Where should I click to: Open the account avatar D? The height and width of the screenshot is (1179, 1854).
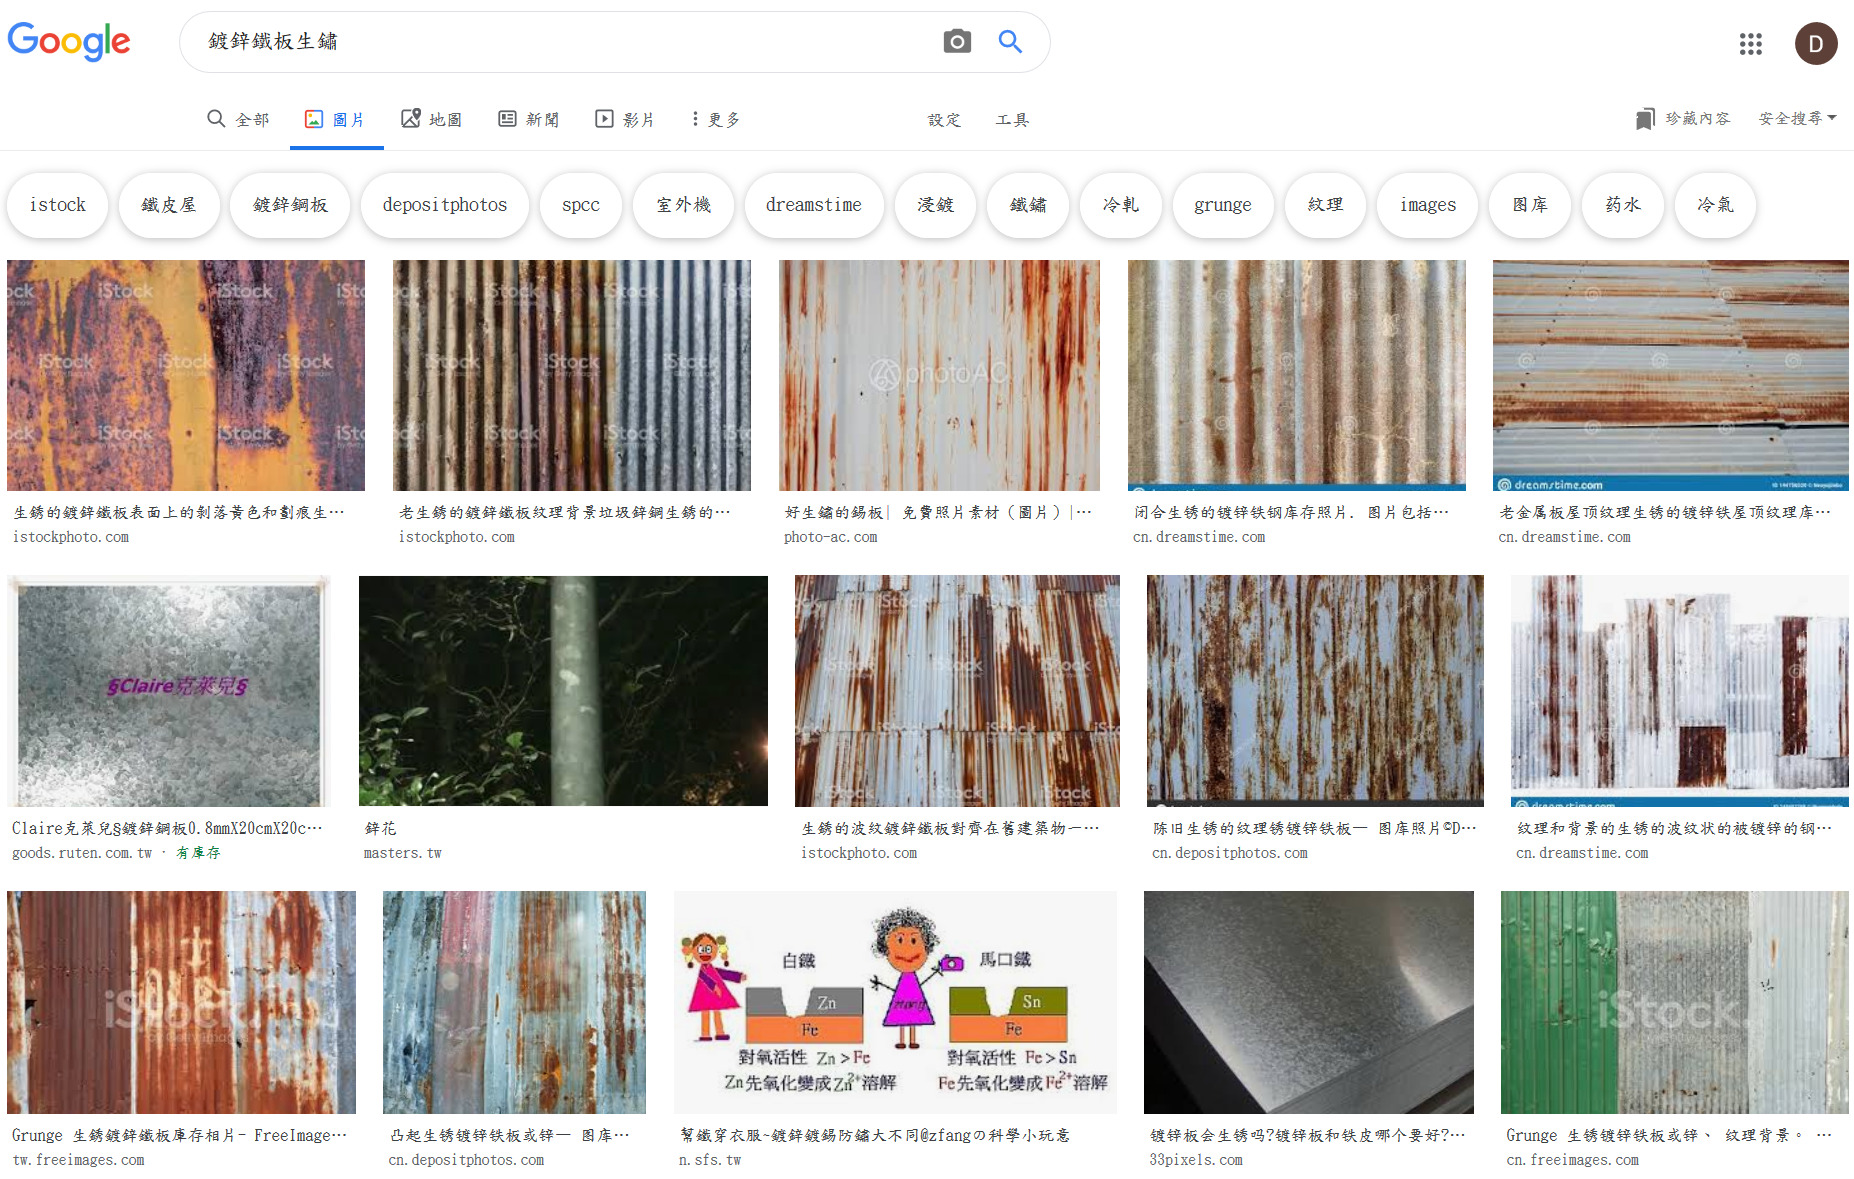pyautogui.click(x=1815, y=44)
